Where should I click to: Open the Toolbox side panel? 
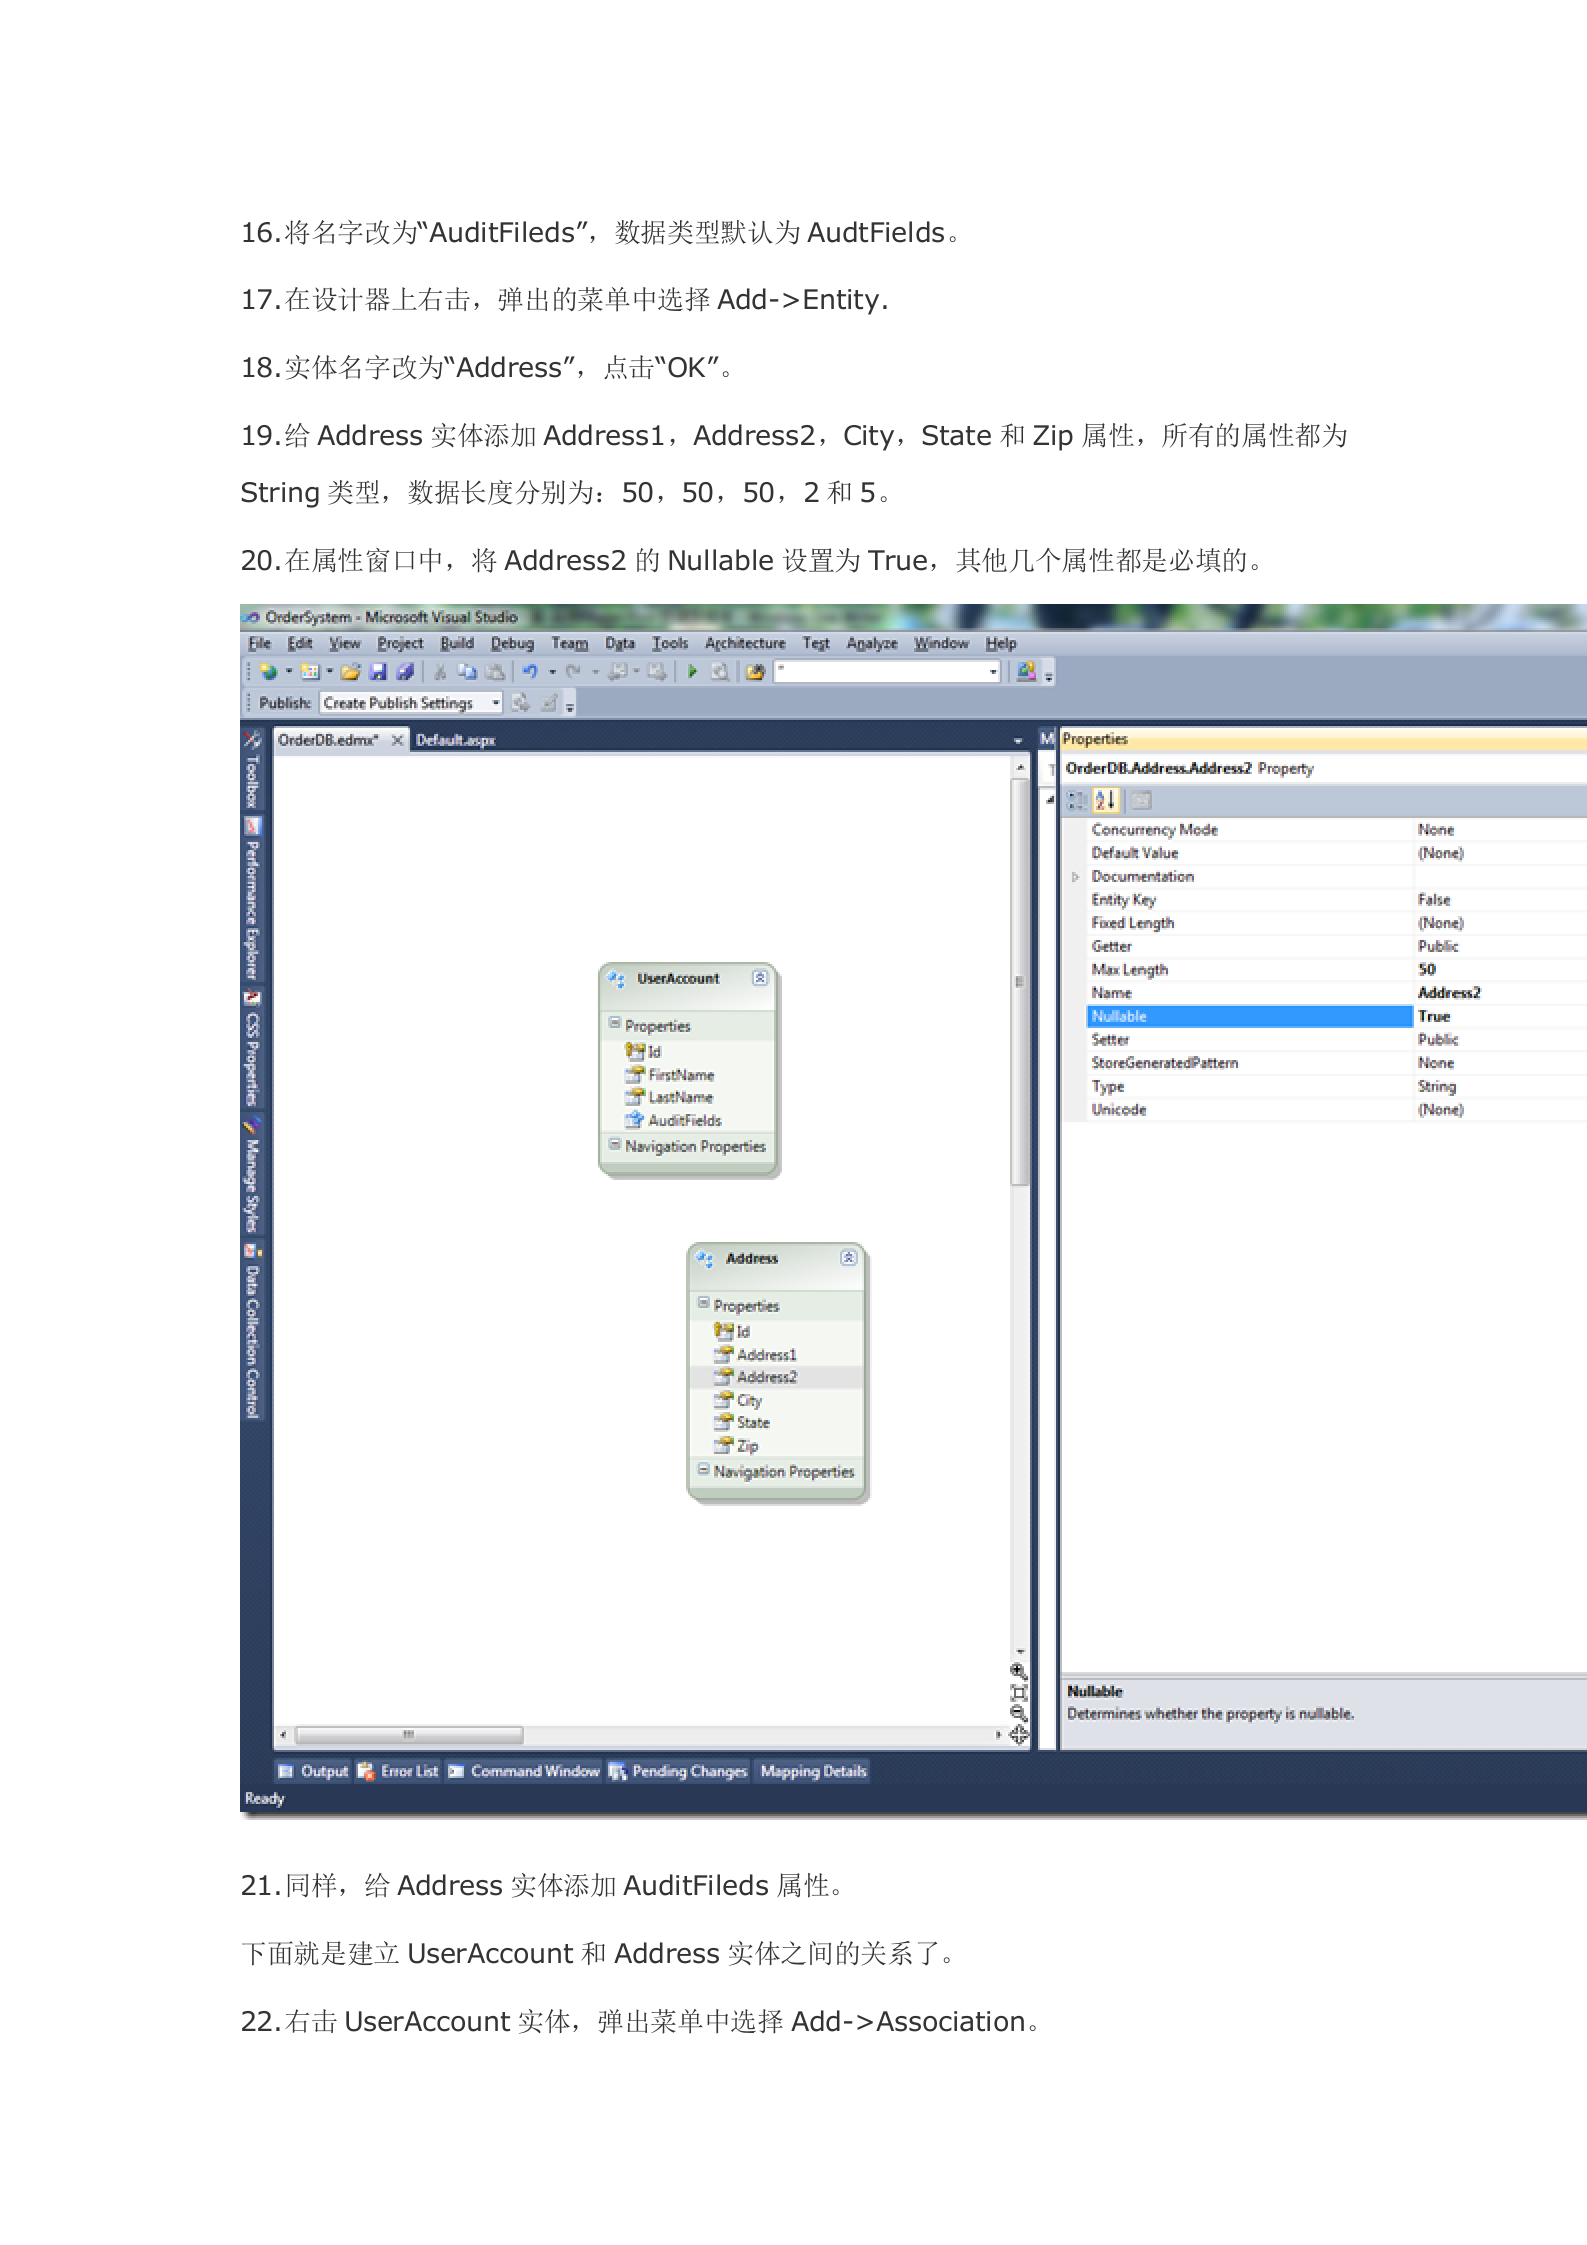[252, 770]
